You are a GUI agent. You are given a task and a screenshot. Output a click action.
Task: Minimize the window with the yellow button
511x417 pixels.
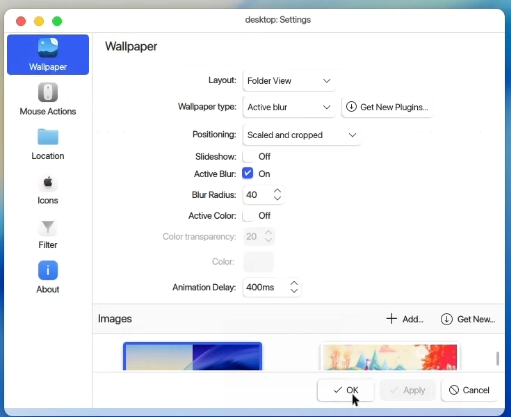click(x=39, y=21)
